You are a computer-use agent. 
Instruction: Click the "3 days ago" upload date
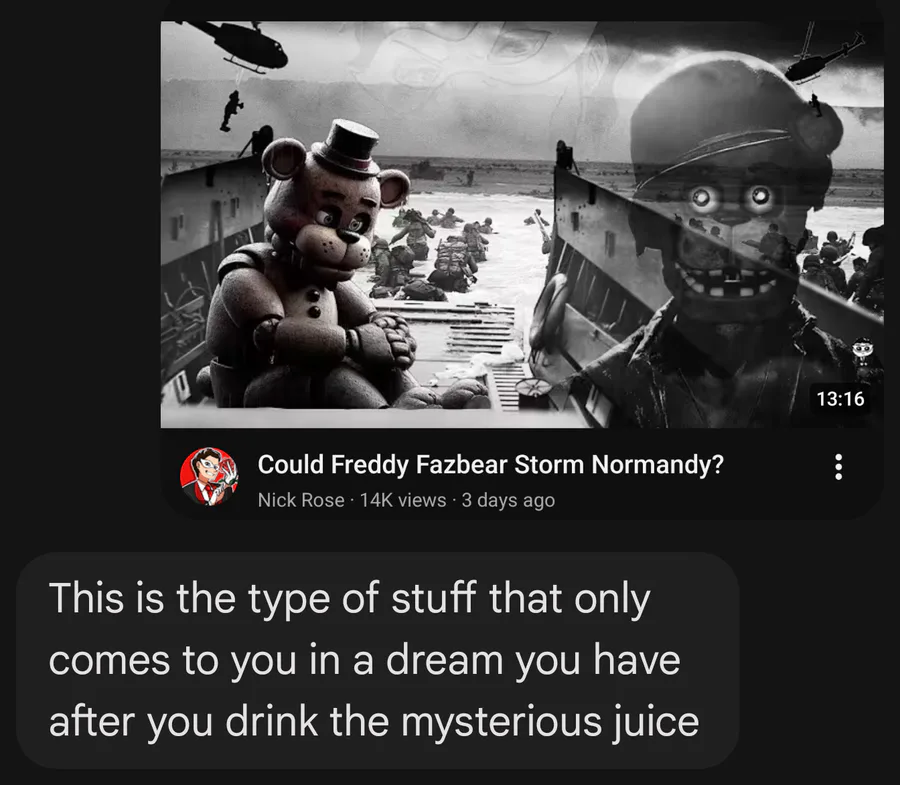[508, 500]
